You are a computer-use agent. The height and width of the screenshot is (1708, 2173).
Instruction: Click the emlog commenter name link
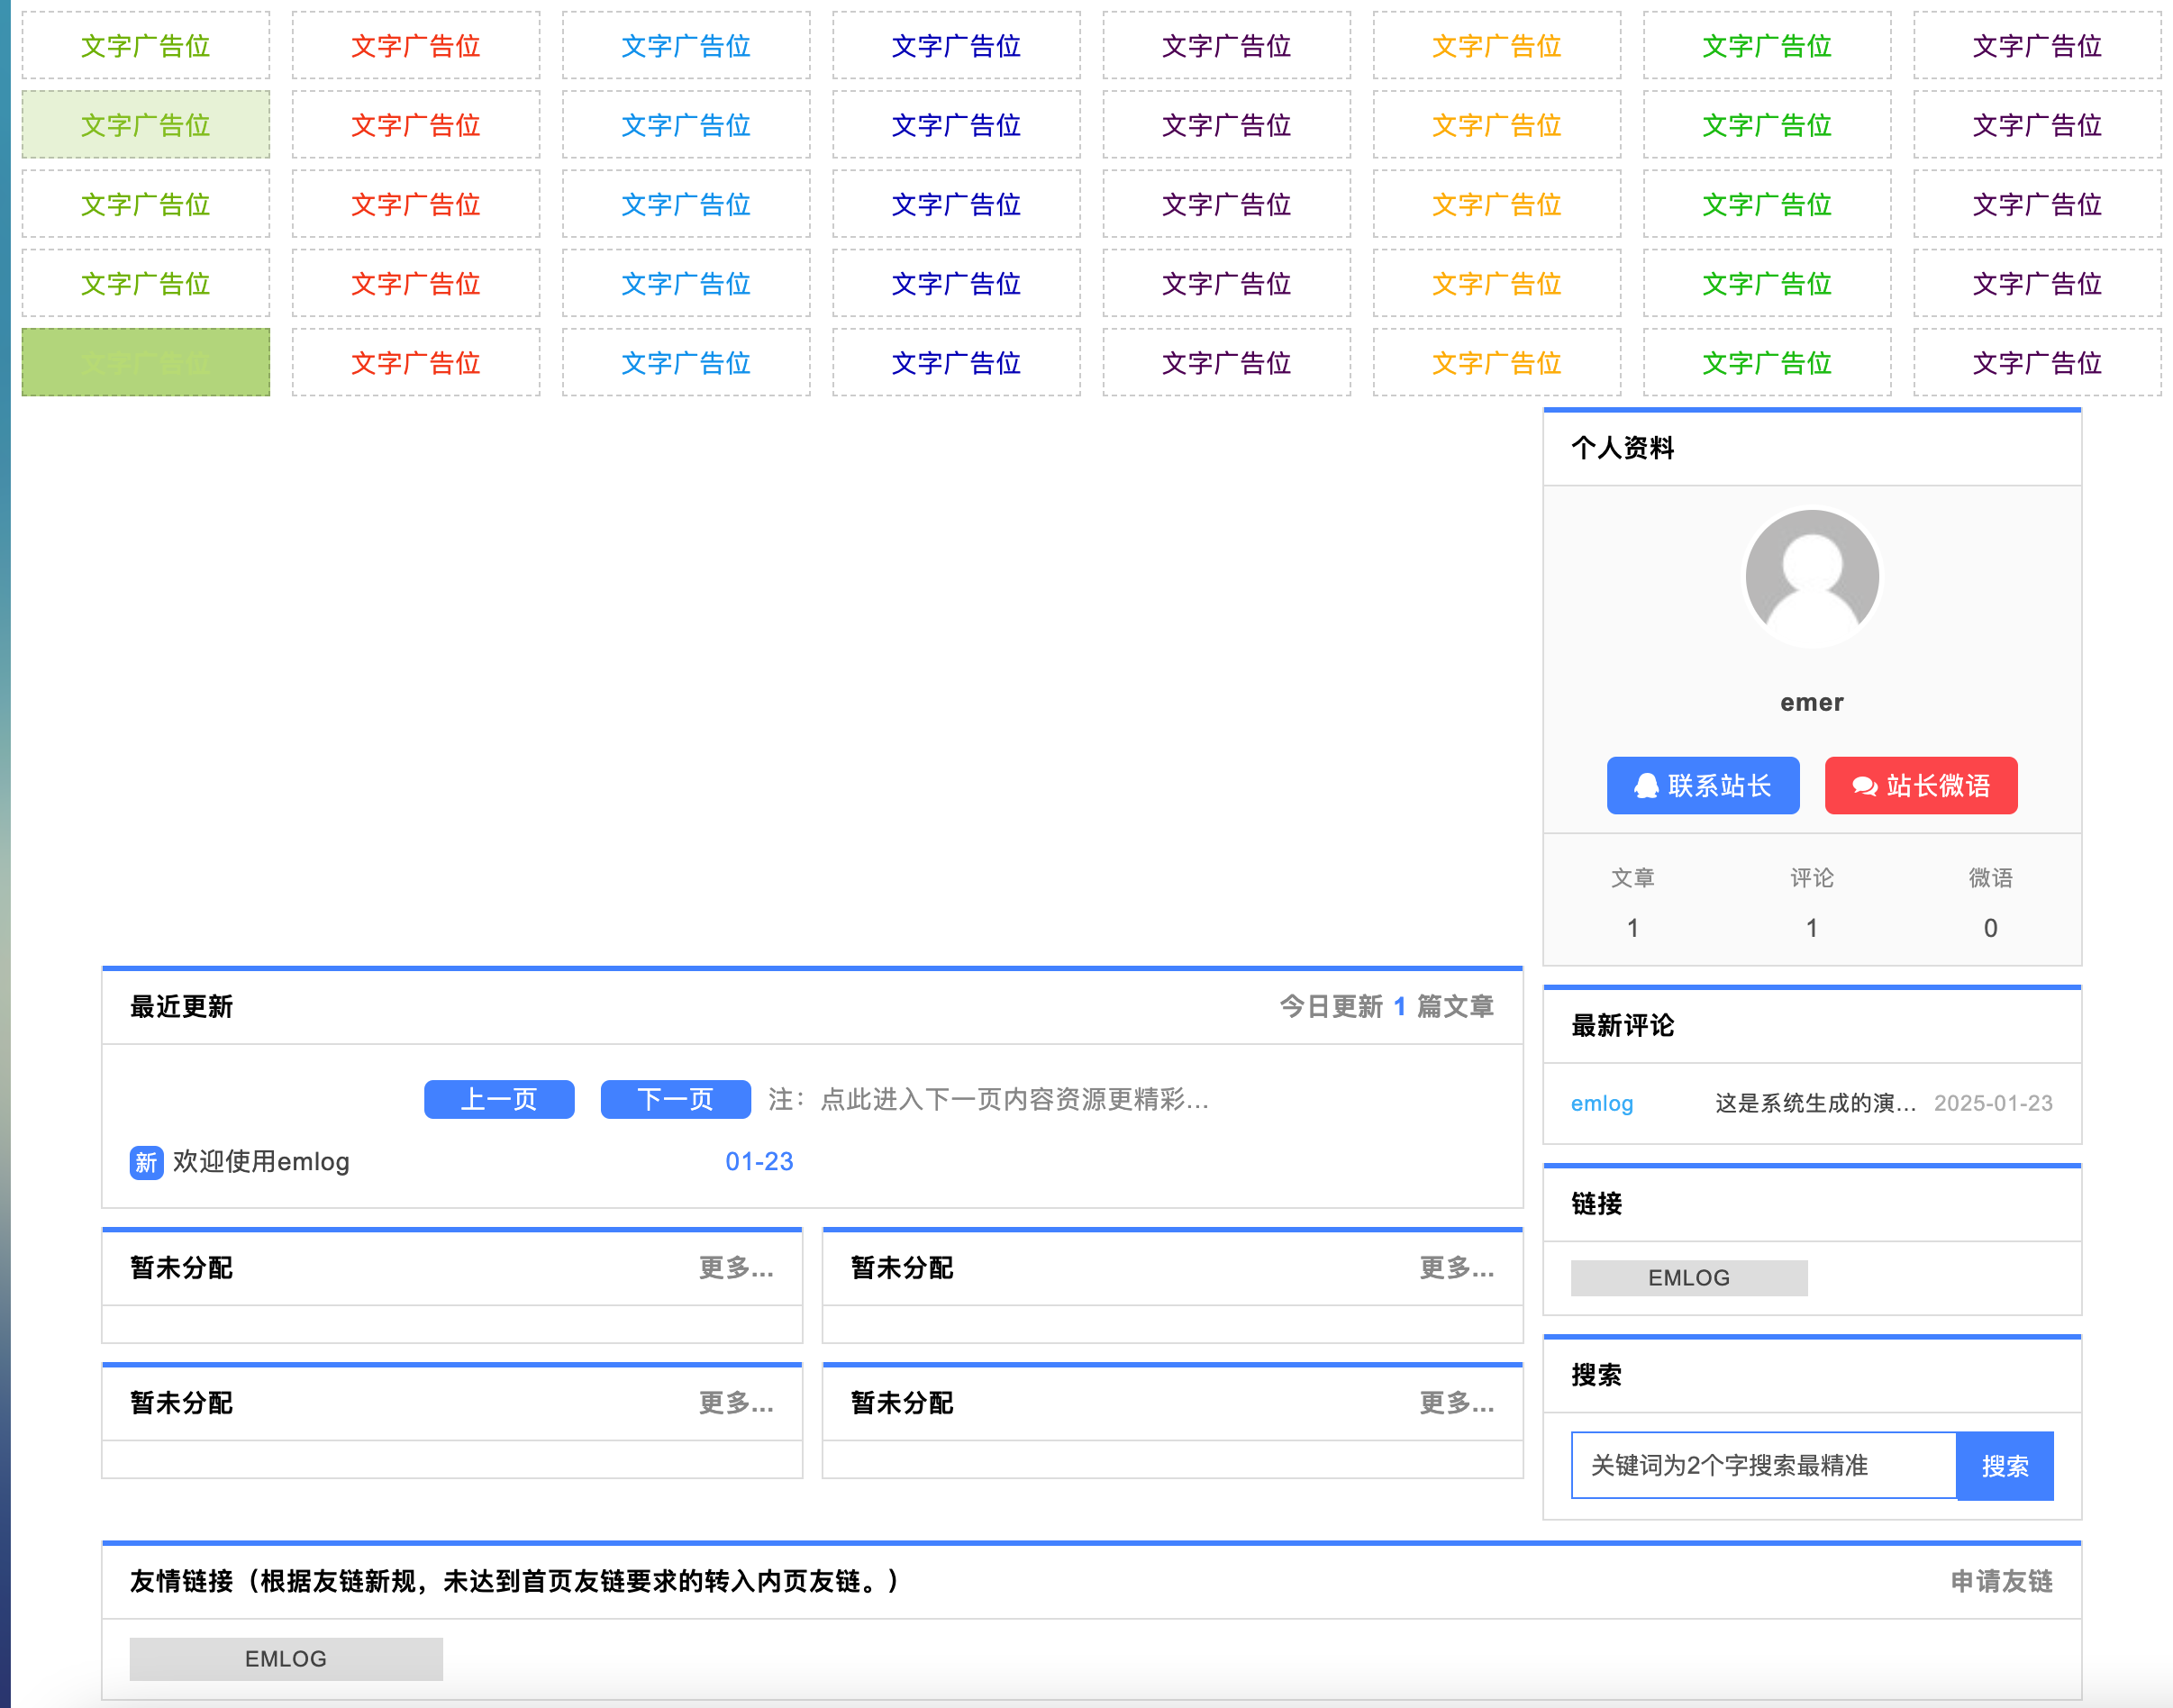1601,1103
